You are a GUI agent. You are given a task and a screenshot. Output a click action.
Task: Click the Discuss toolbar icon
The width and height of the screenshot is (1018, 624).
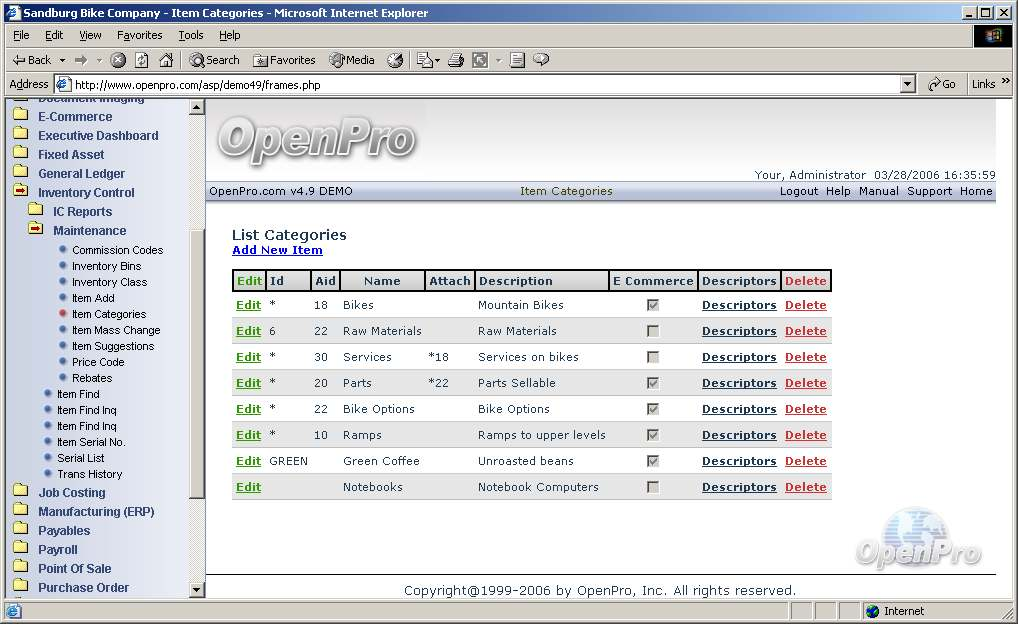tap(517, 60)
